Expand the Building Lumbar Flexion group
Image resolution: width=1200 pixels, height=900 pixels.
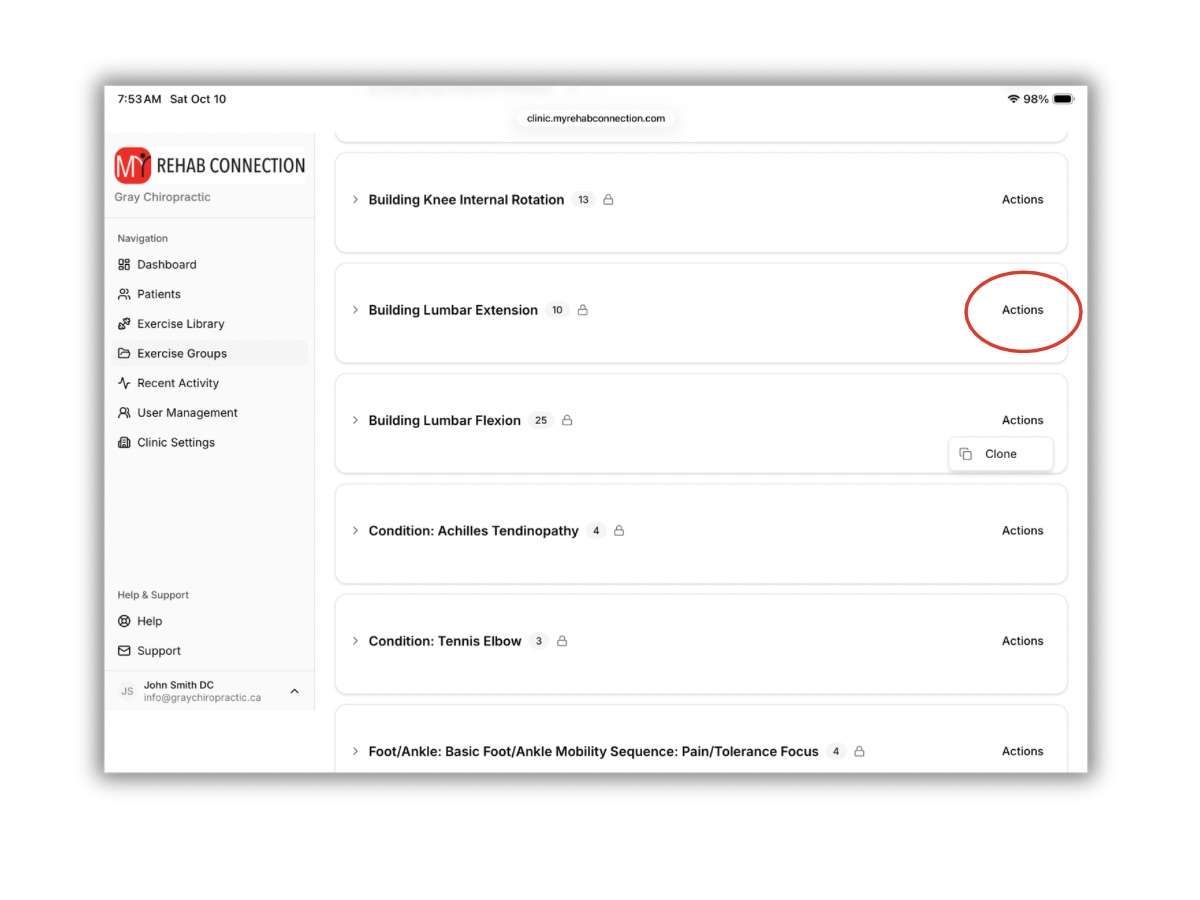355,420
